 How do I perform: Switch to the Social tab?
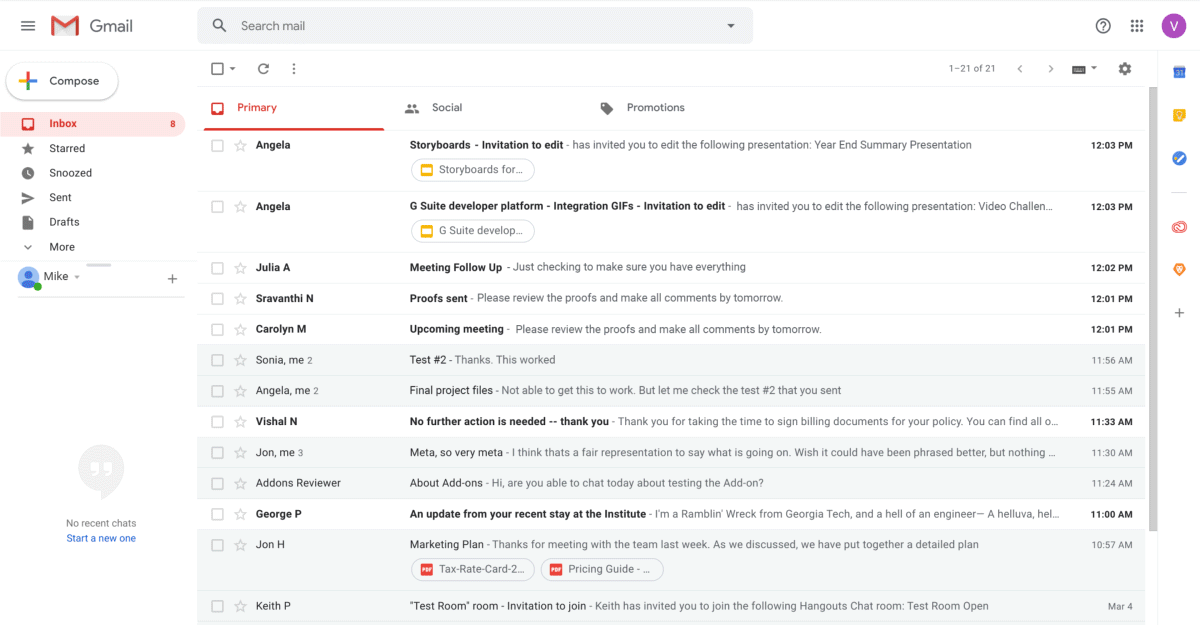(x=446, y=108)
